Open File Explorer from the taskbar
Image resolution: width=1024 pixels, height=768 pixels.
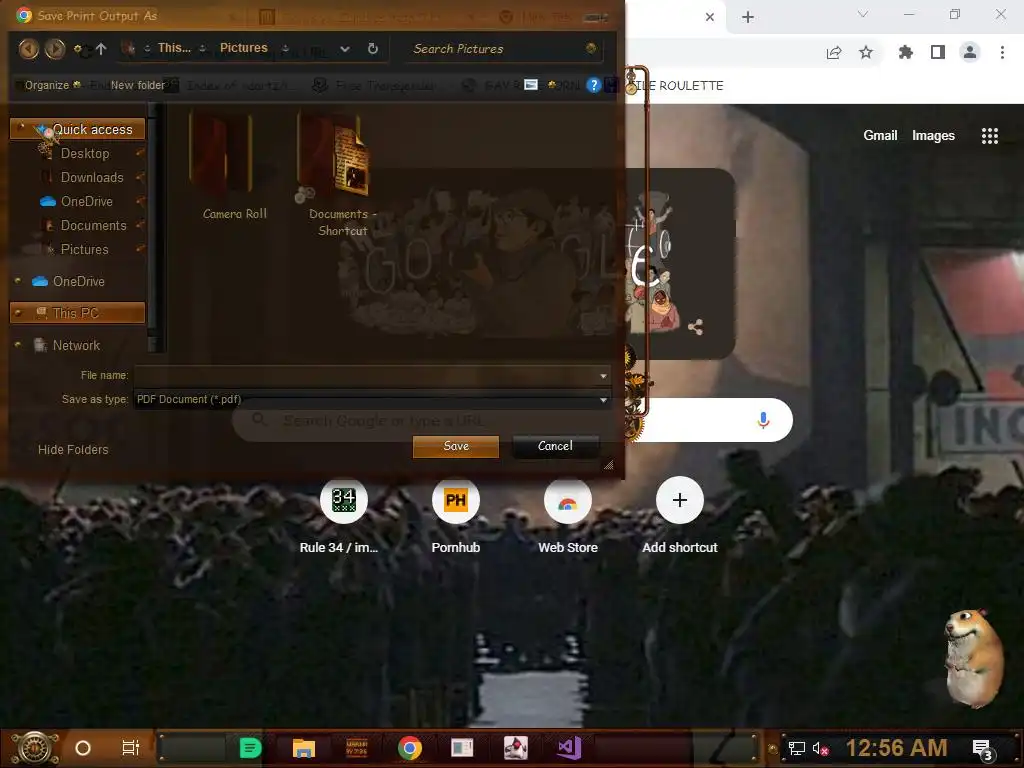304,748
